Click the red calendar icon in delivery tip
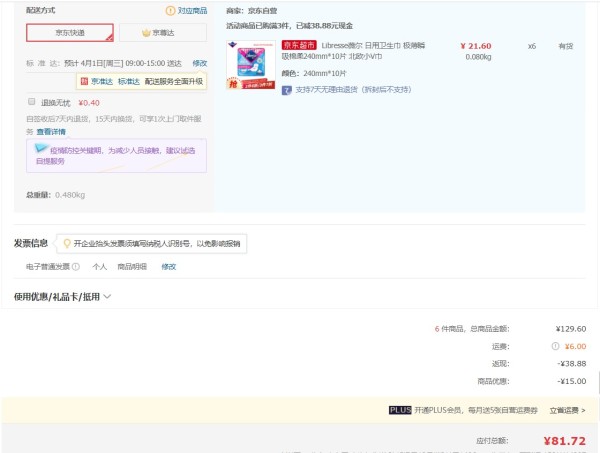 tap(84, 81)
